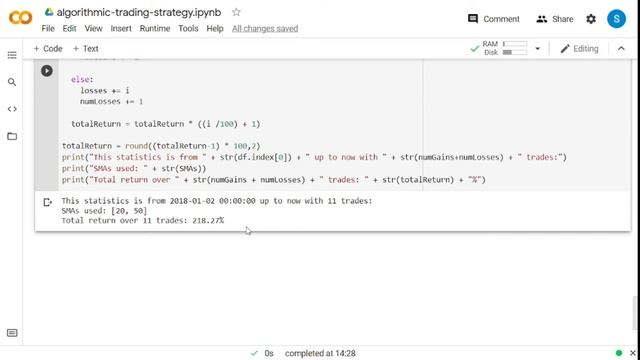
Task: Share the notebook
Action: coord(555,19)
